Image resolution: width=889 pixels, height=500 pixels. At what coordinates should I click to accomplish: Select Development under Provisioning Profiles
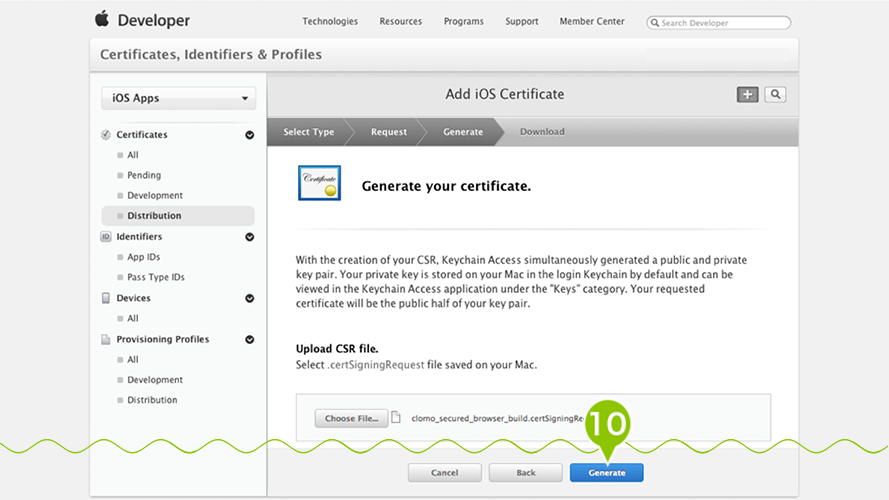pos(155,380)
